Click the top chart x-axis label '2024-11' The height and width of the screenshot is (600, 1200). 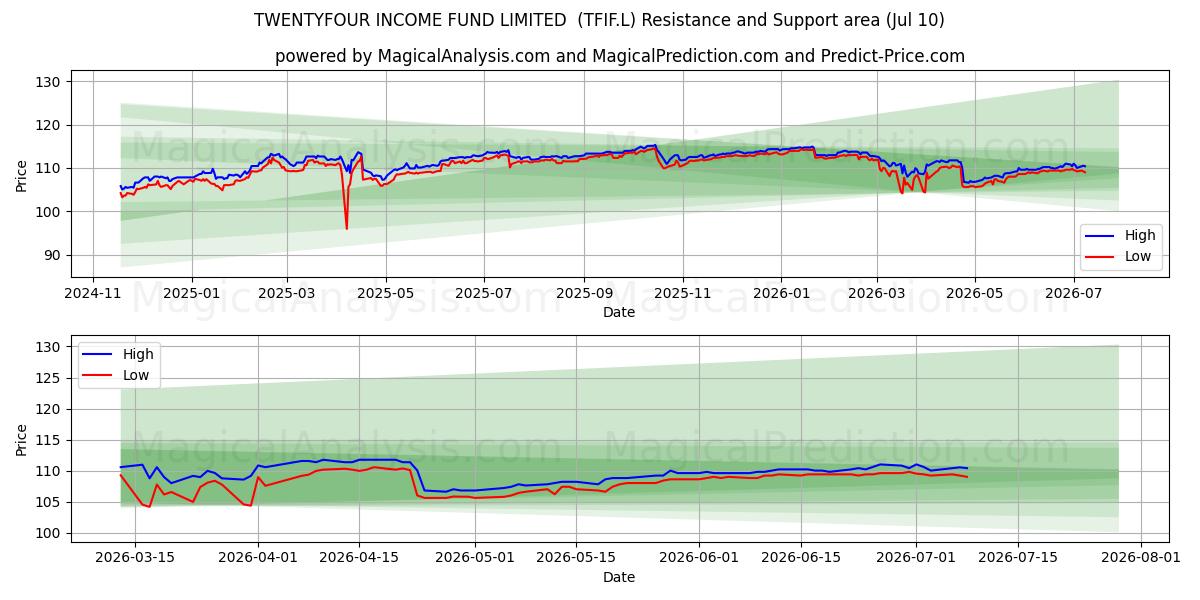(93, 294)
